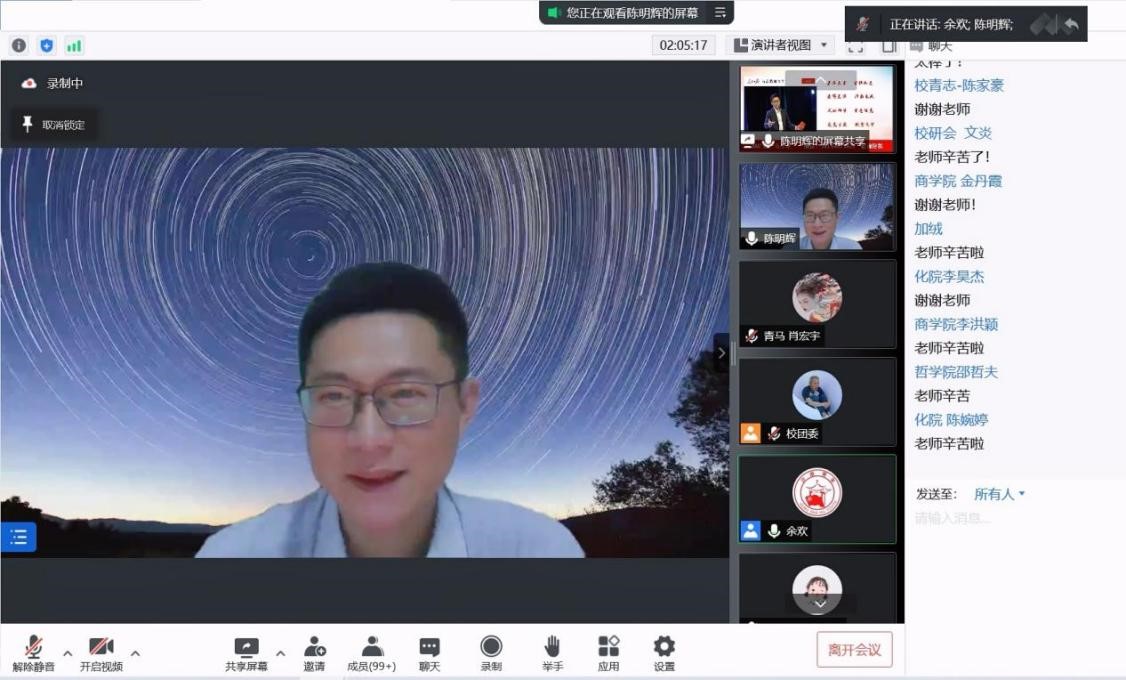Open Share Screen (共享屏幕) option
This screenshot has height=680, width=1126.
(246, 653)
